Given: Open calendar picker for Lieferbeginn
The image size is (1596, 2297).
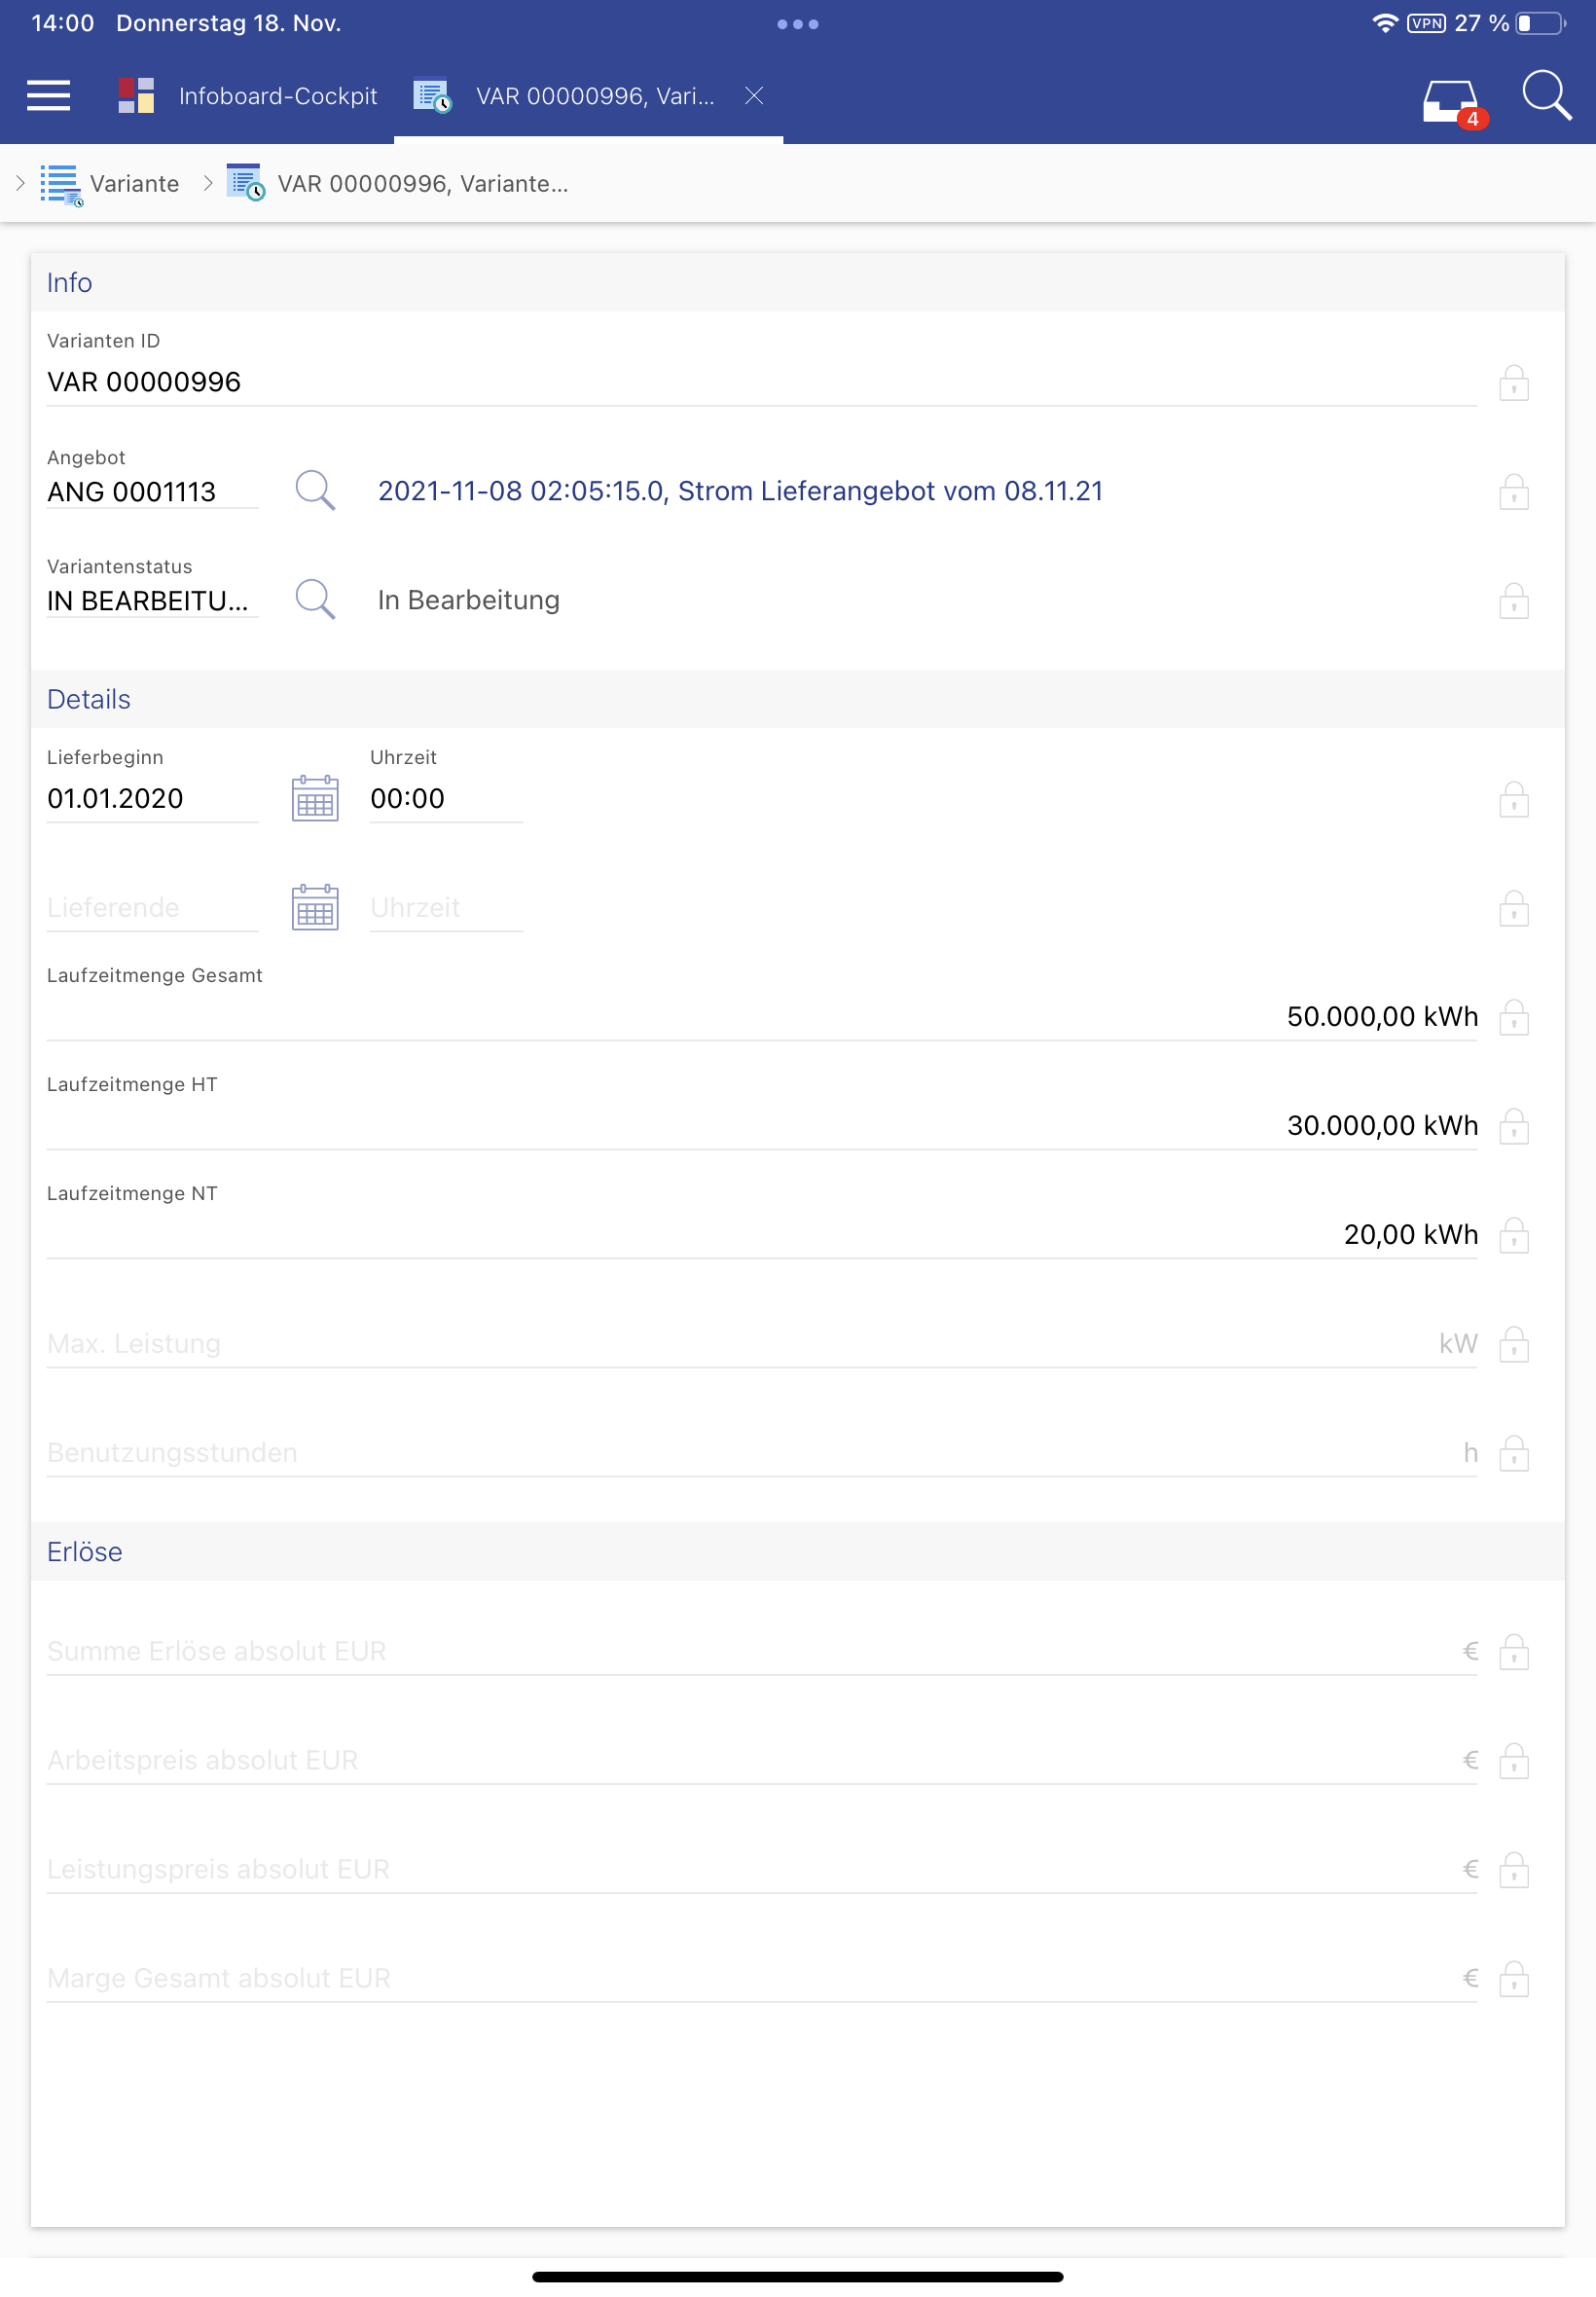Looking at the screenshot, I should click(x=315, y=799).
